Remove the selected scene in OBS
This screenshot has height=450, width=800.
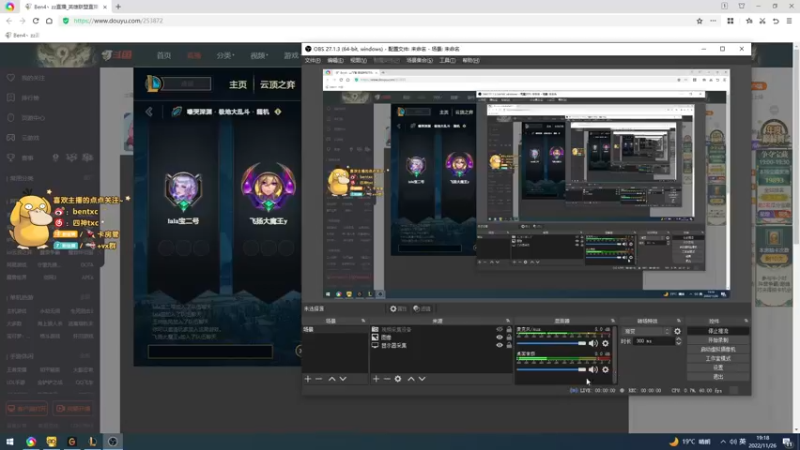[x=319, y=379]
